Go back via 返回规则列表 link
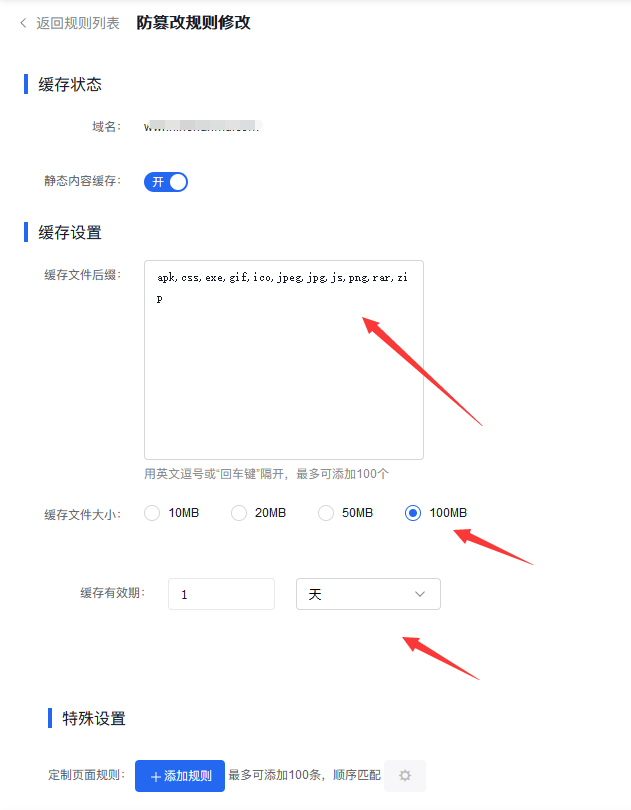Viewport: 631px width, 810px height. [x=78, y=23]
